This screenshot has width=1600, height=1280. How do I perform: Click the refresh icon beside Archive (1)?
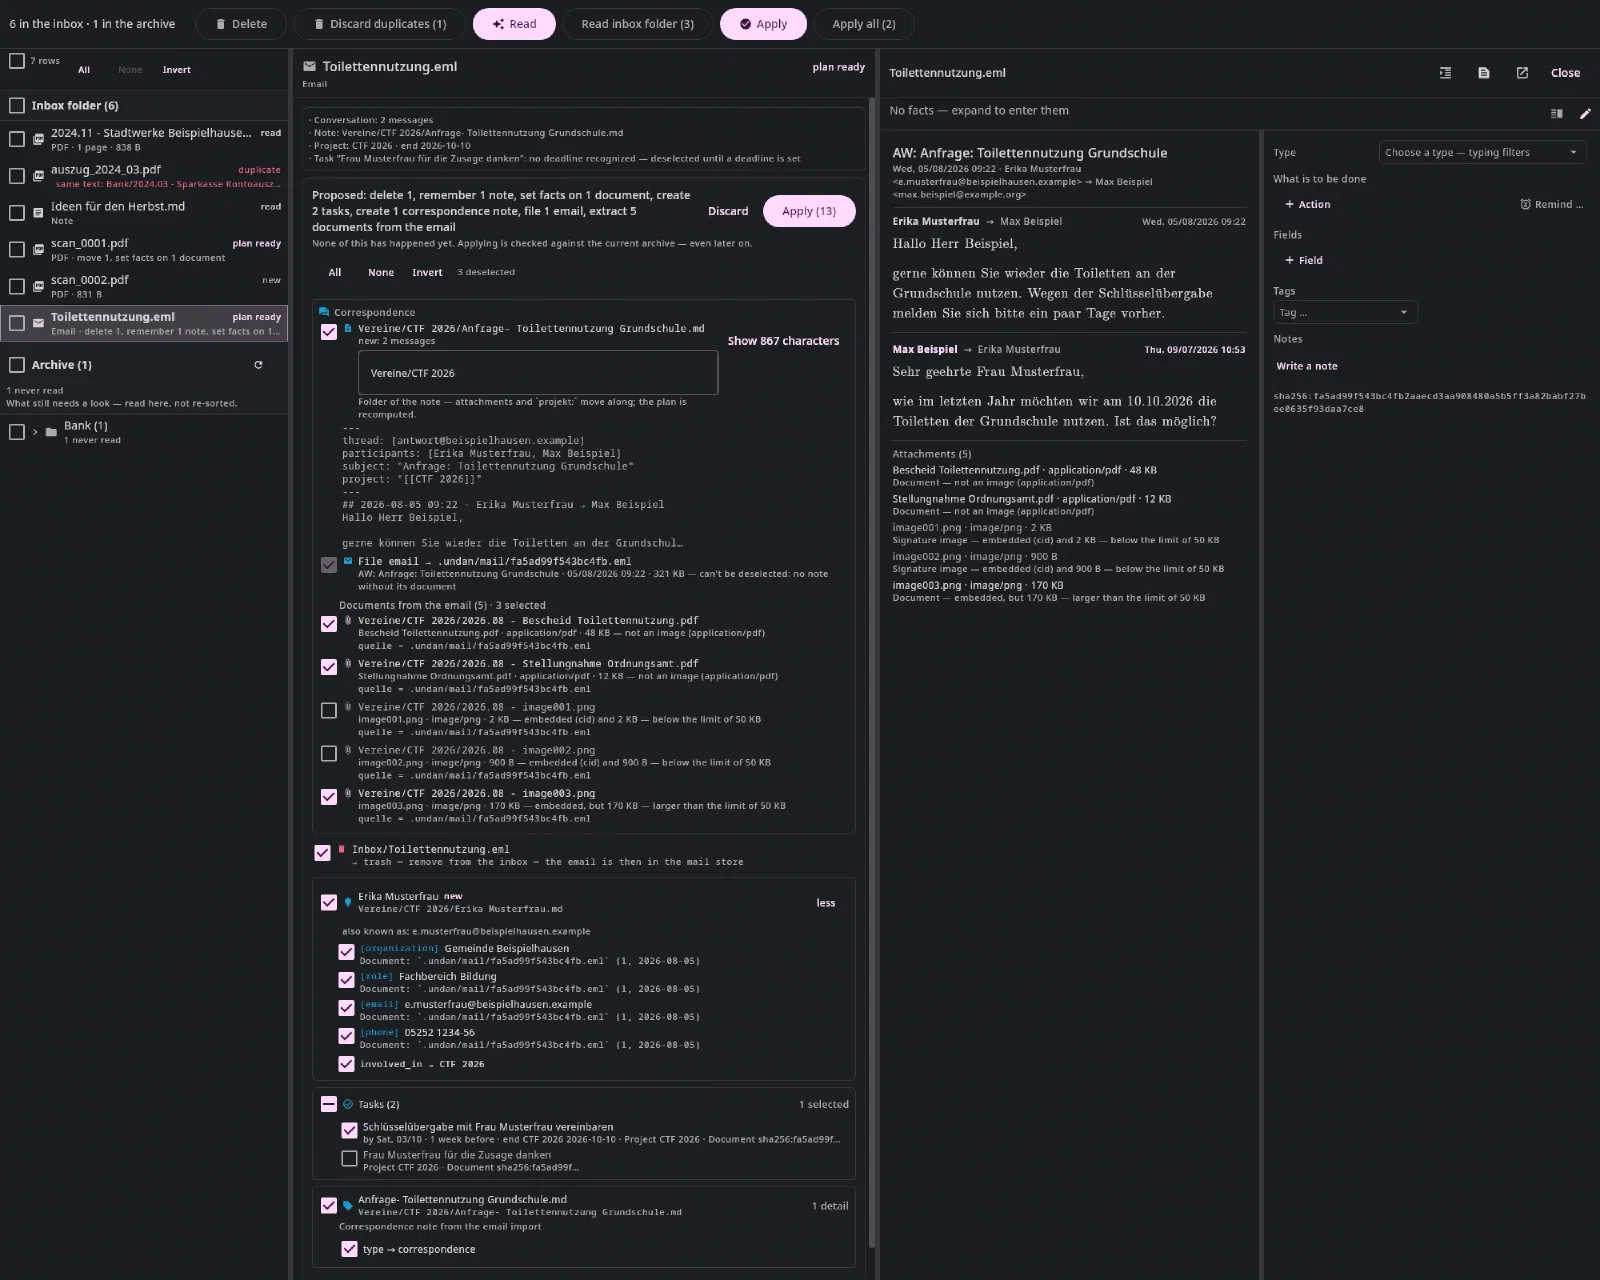258,365
